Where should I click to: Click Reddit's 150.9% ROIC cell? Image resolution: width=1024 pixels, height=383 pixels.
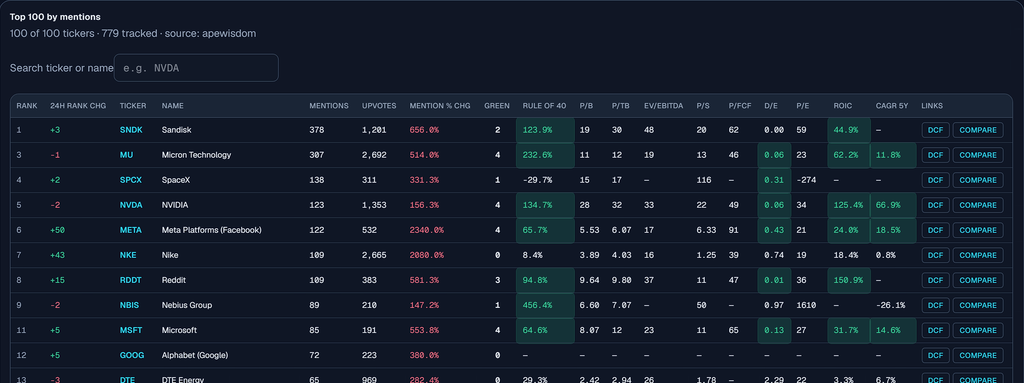(x=848, y=280)
